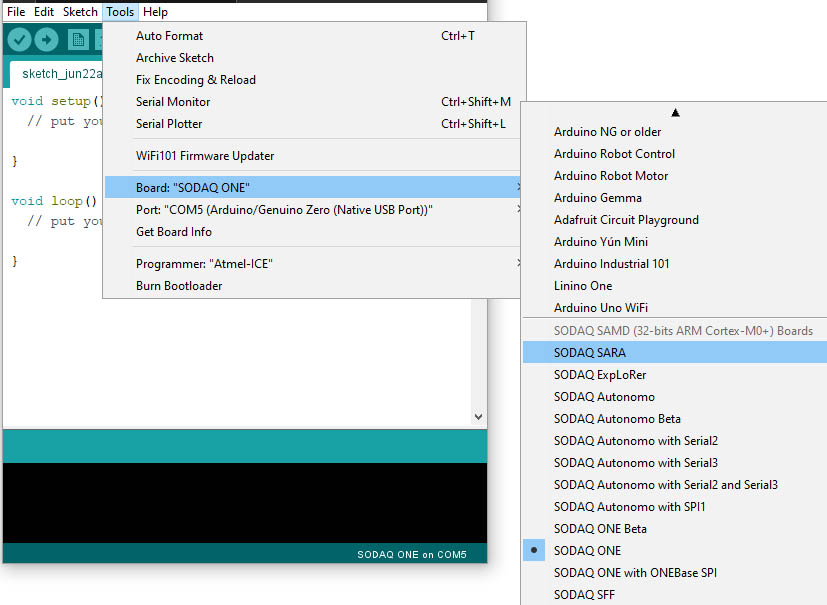Launch WiFi101 Firmware Updater

pos(204,156)
